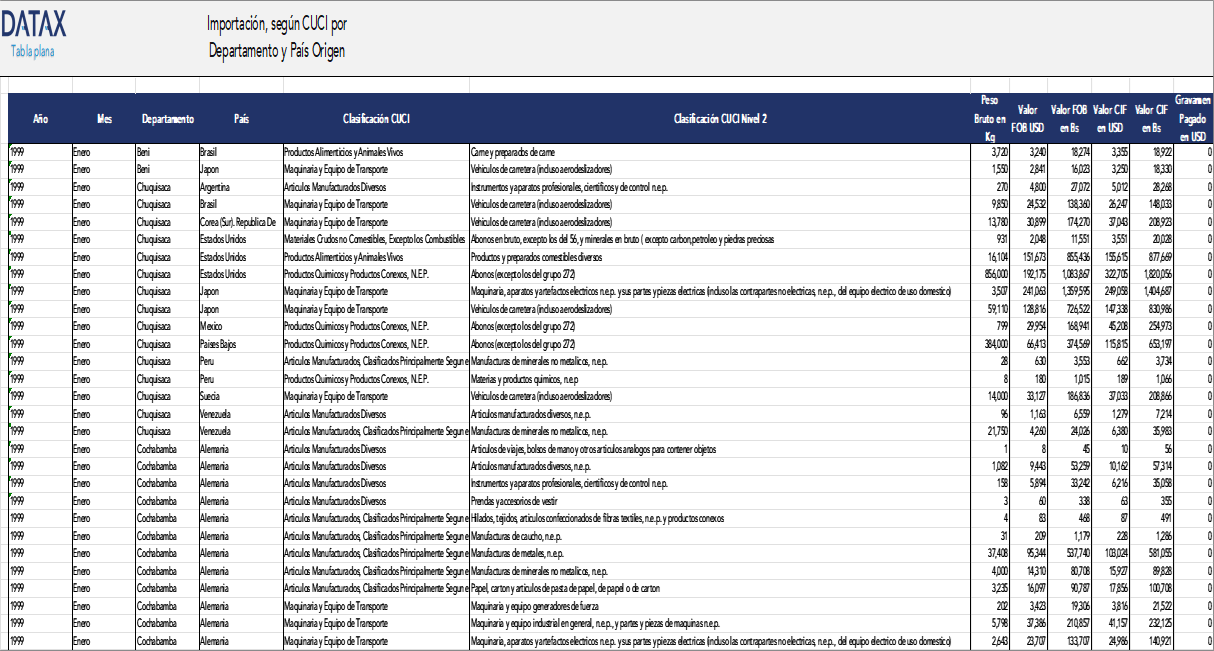Click the Peso Bruto en Kg header
Viewport: 1214px width, 651px height.
(989, 119)
